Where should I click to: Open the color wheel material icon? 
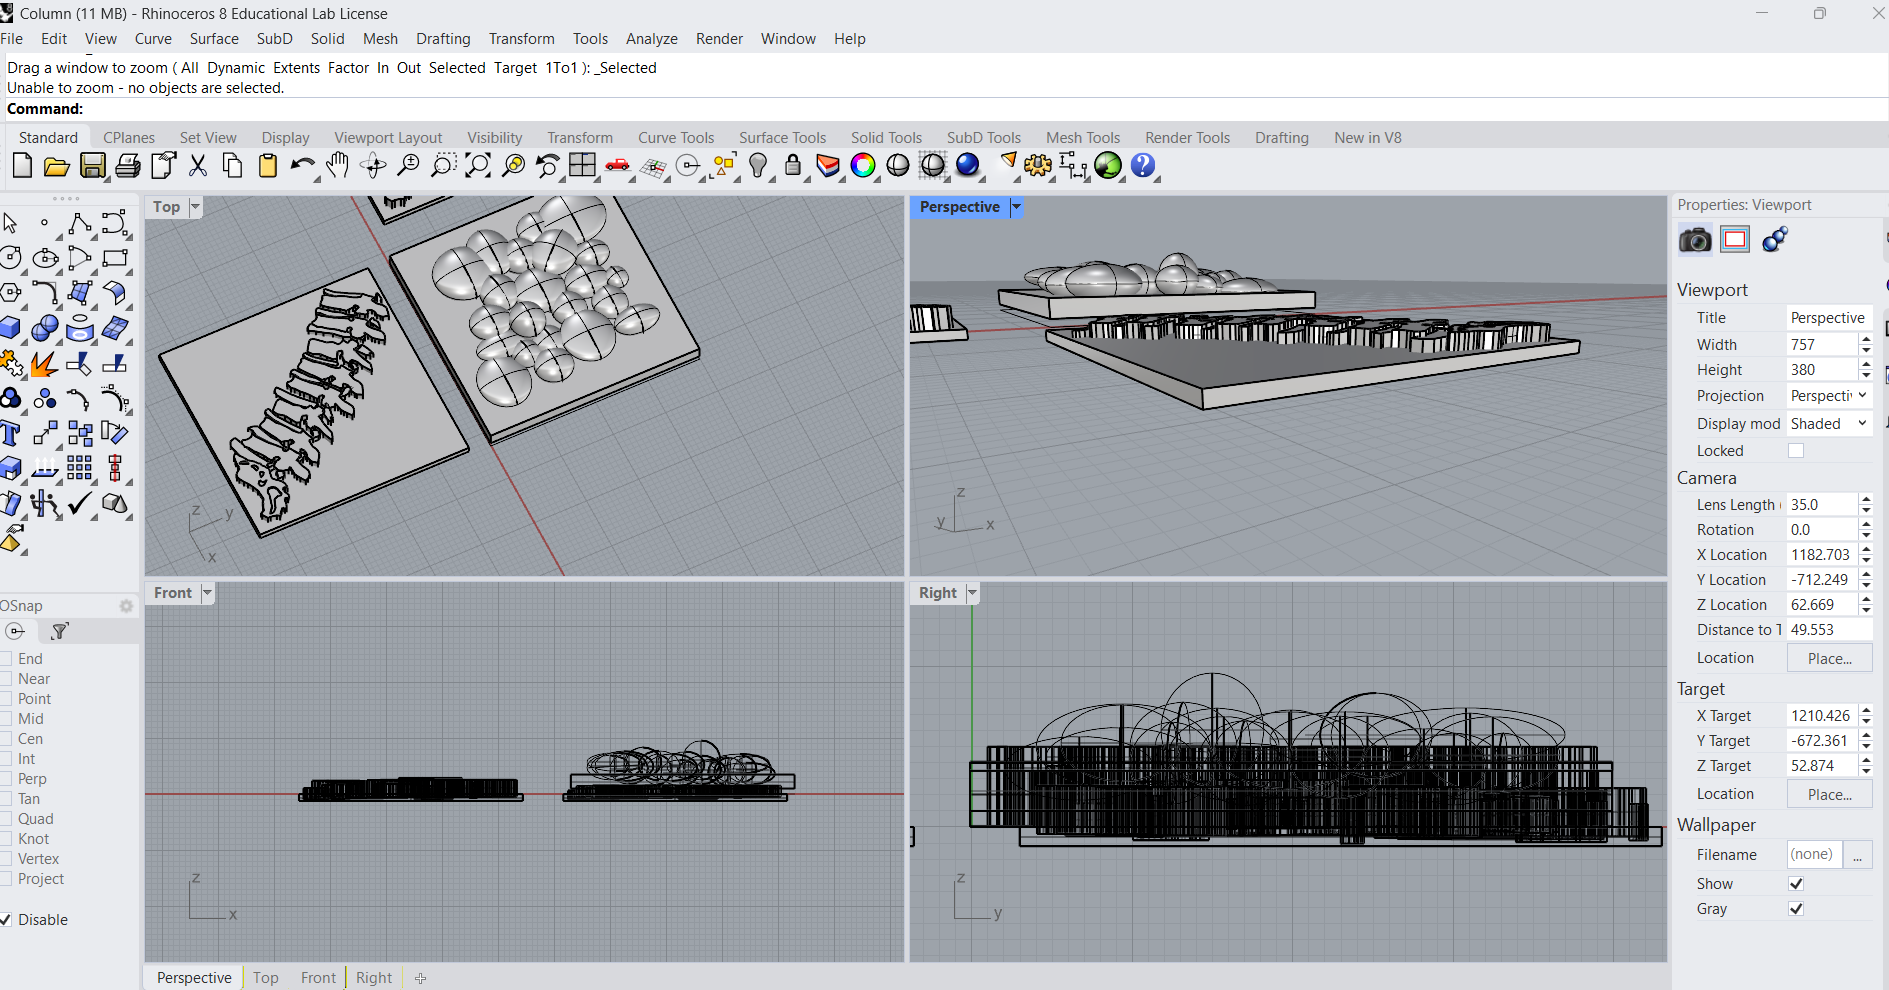click(862, 166)
